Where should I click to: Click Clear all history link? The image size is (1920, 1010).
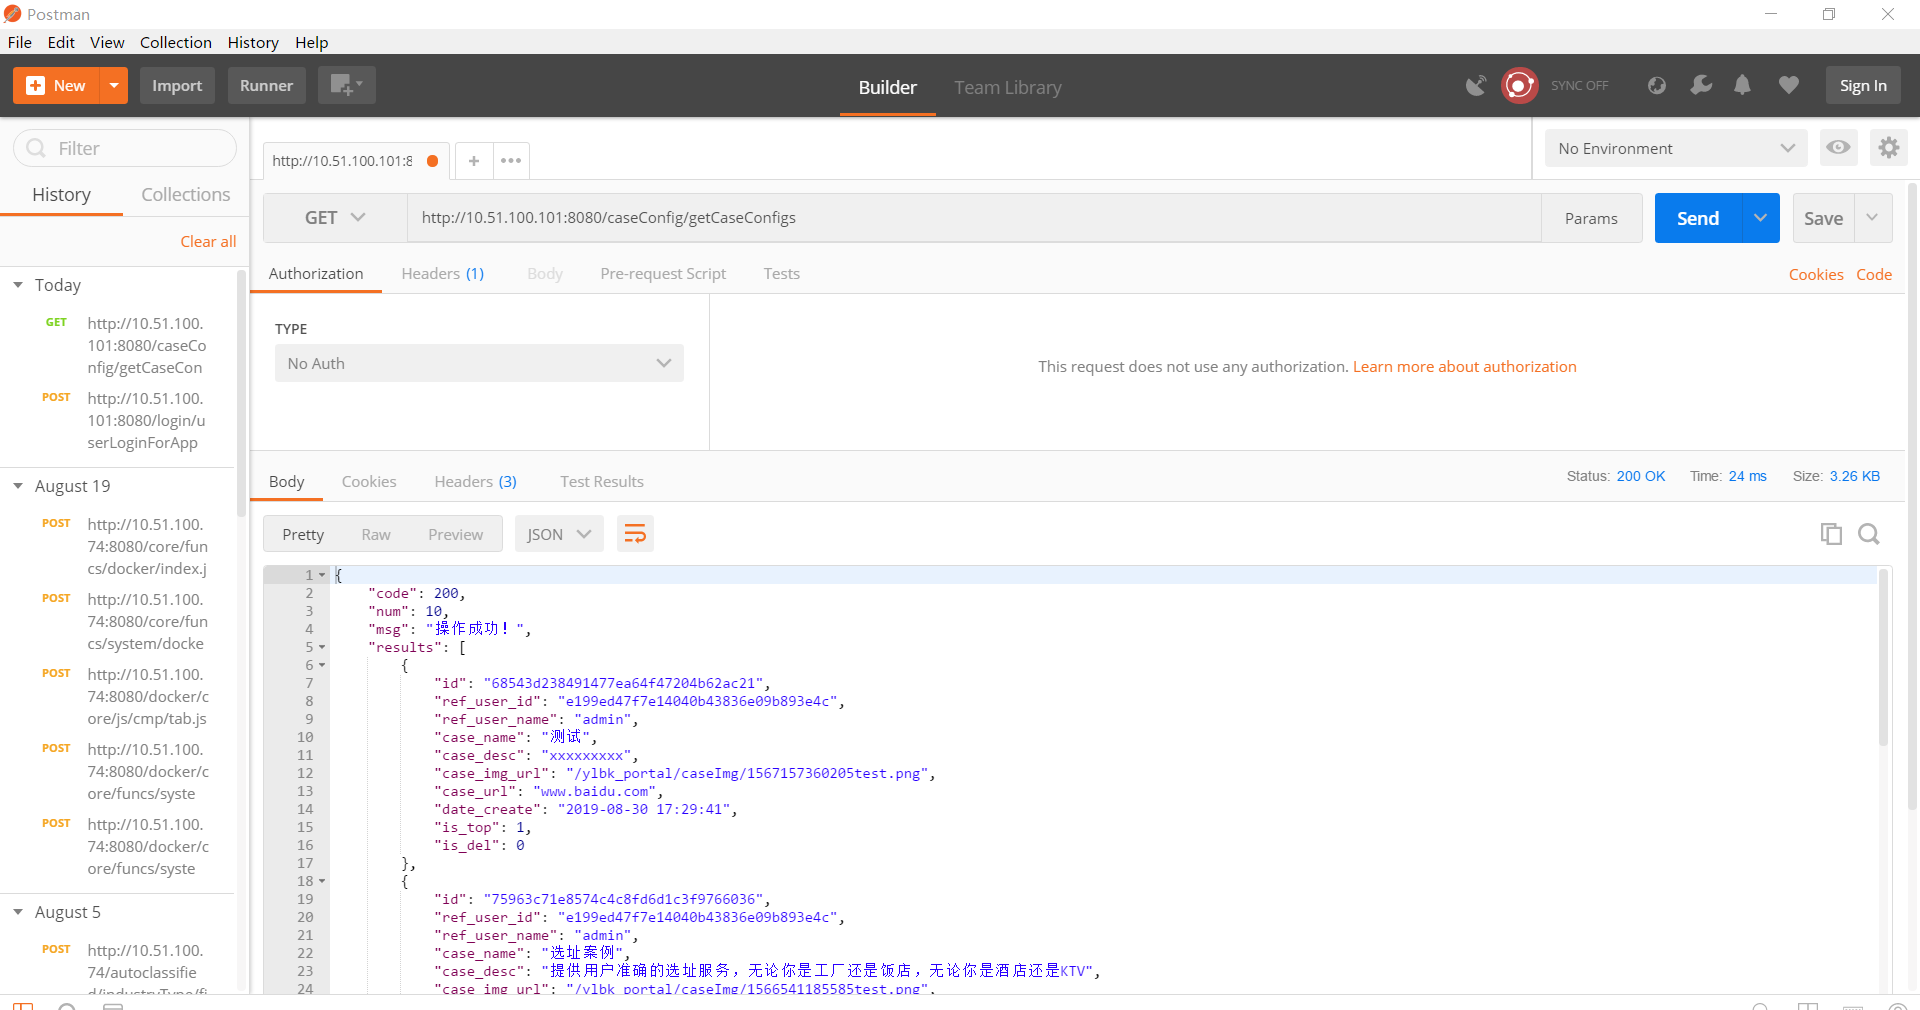pyautogui.click(x=208, y=242)
